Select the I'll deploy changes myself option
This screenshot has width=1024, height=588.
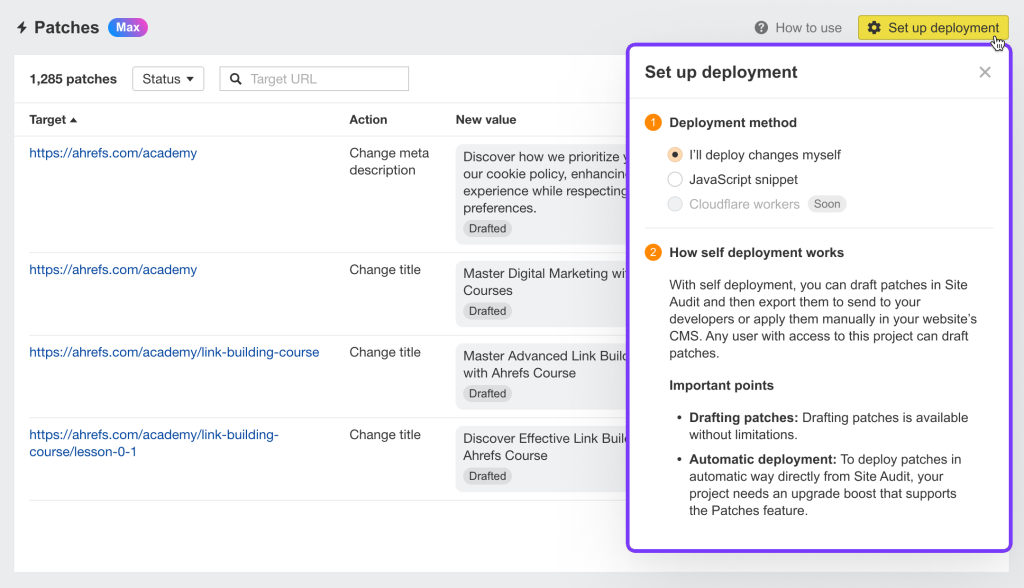[x=677, y=155]
